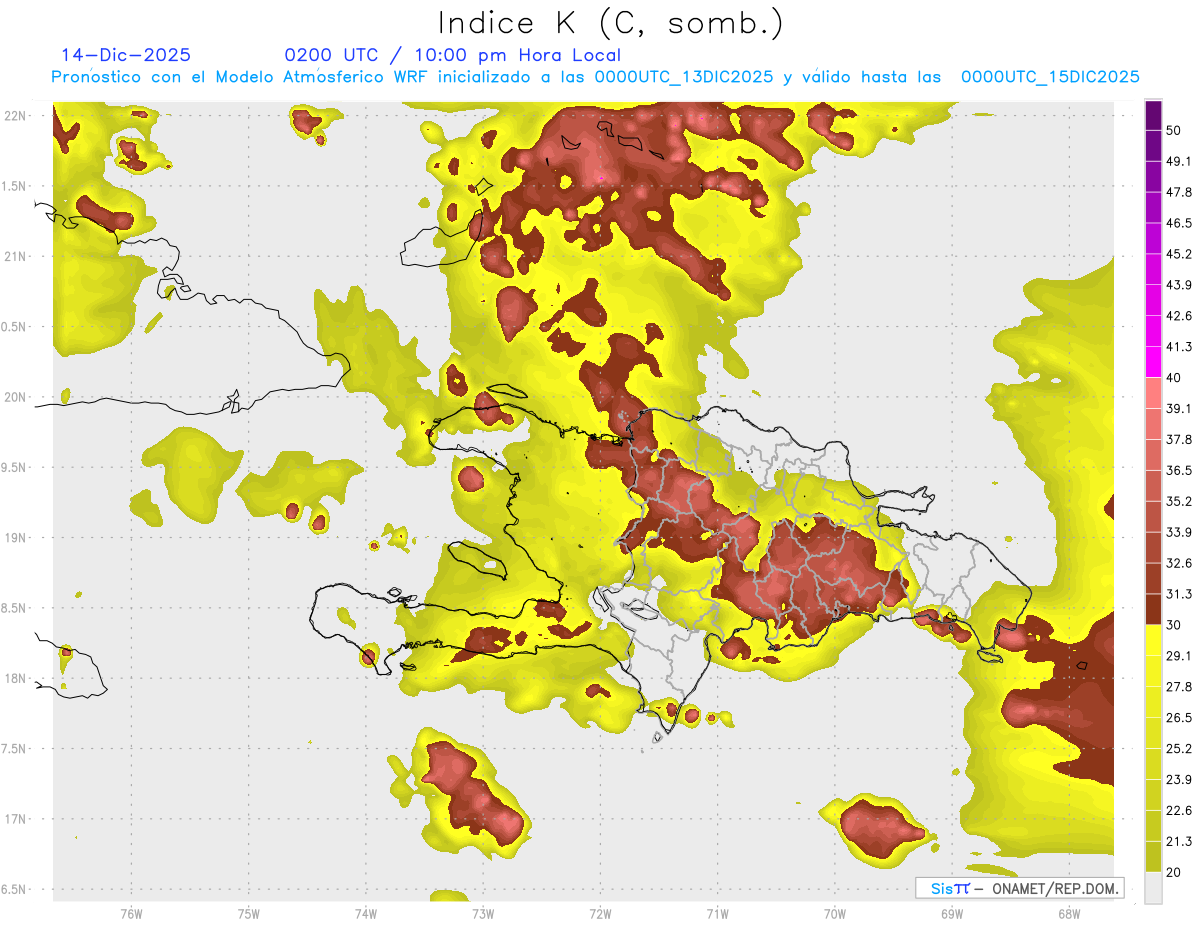Screen dimensions: 1200x927
Task: Click the '22N' latitude label
Action: coord(16,116)
